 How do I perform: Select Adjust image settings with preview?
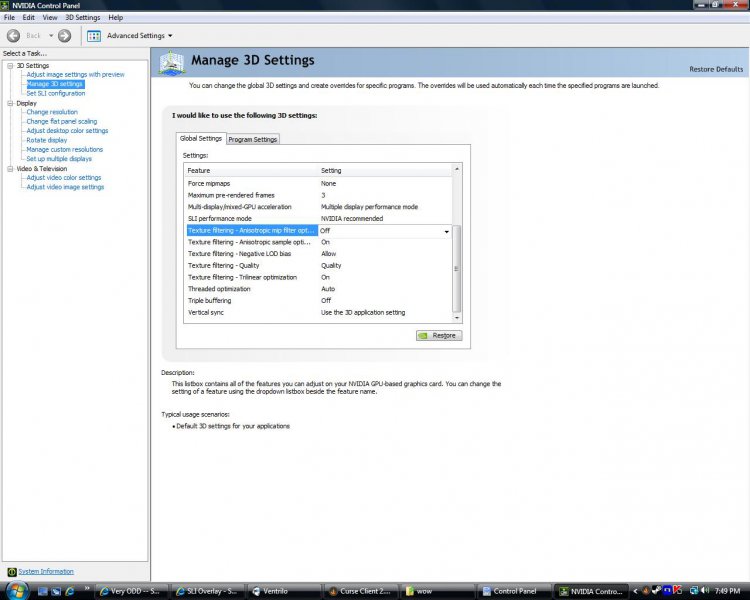[x=75, y=75]
